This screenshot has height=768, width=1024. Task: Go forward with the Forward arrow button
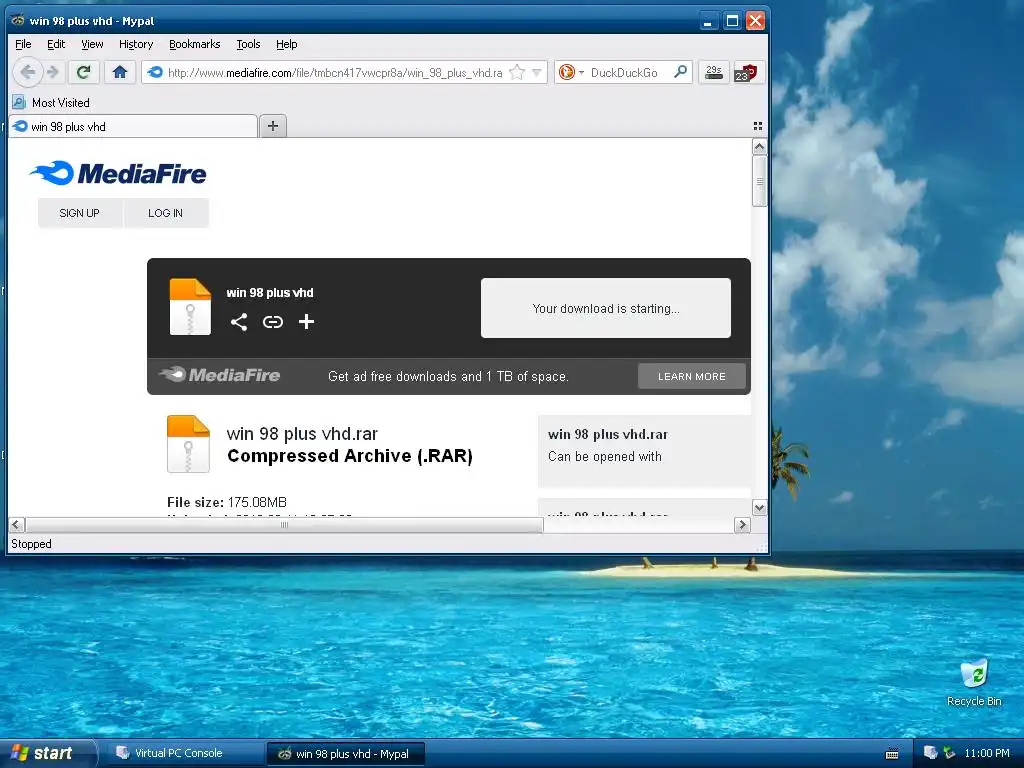point(54,72)
